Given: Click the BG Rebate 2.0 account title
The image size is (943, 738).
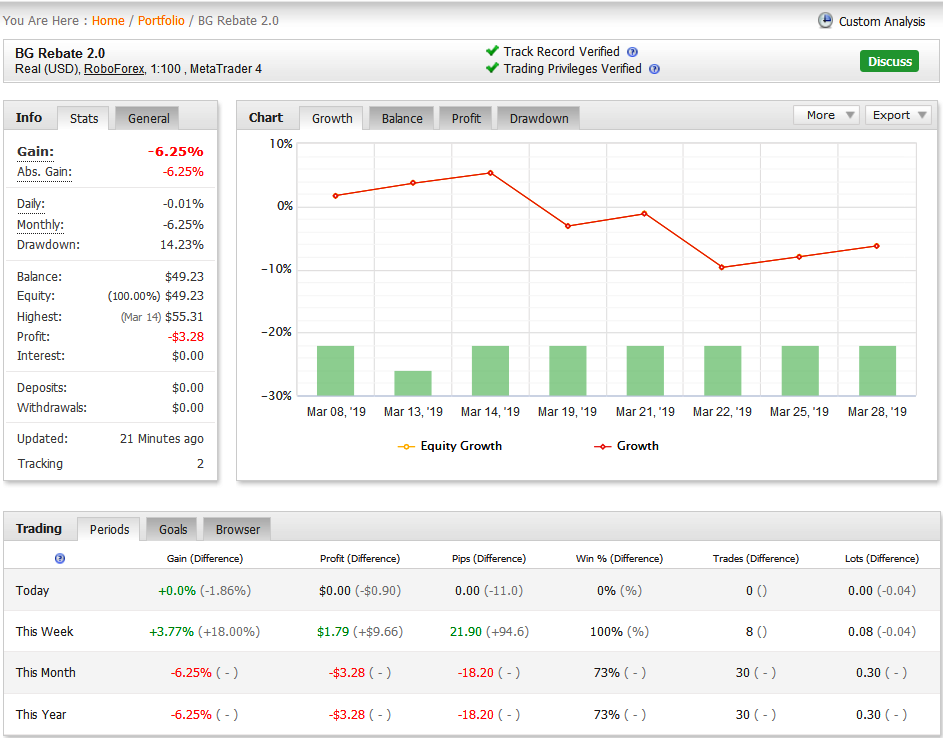Looking at the screenshot, I should (60, 54).
